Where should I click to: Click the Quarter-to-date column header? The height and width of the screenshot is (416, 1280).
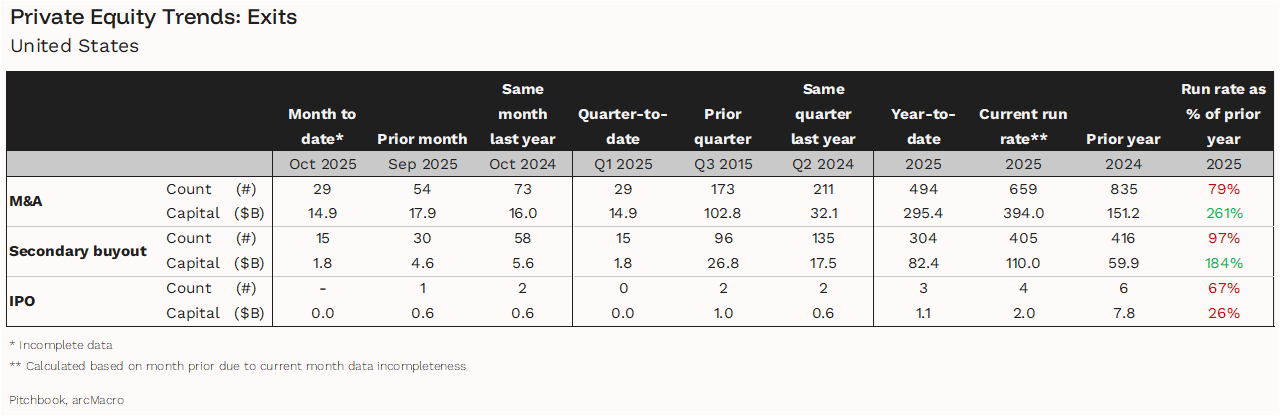click(x=622, y=126)
